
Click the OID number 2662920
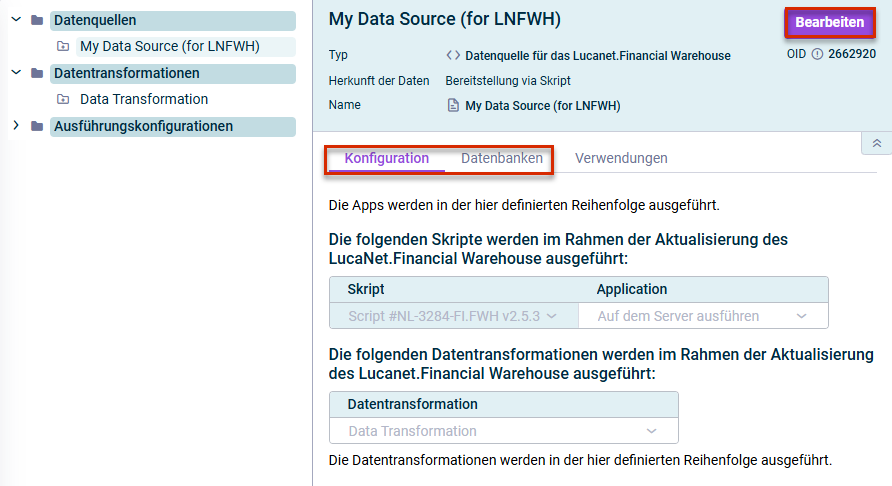click(x=852, y=54)
